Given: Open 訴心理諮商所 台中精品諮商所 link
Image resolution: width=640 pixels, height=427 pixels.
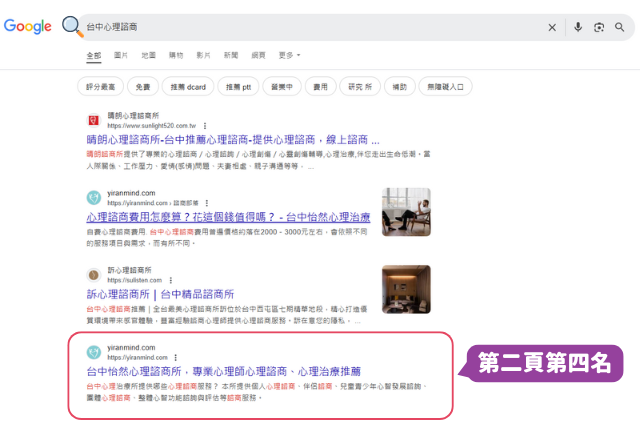Looking at the screenshot, I should (x=160, y=294).
